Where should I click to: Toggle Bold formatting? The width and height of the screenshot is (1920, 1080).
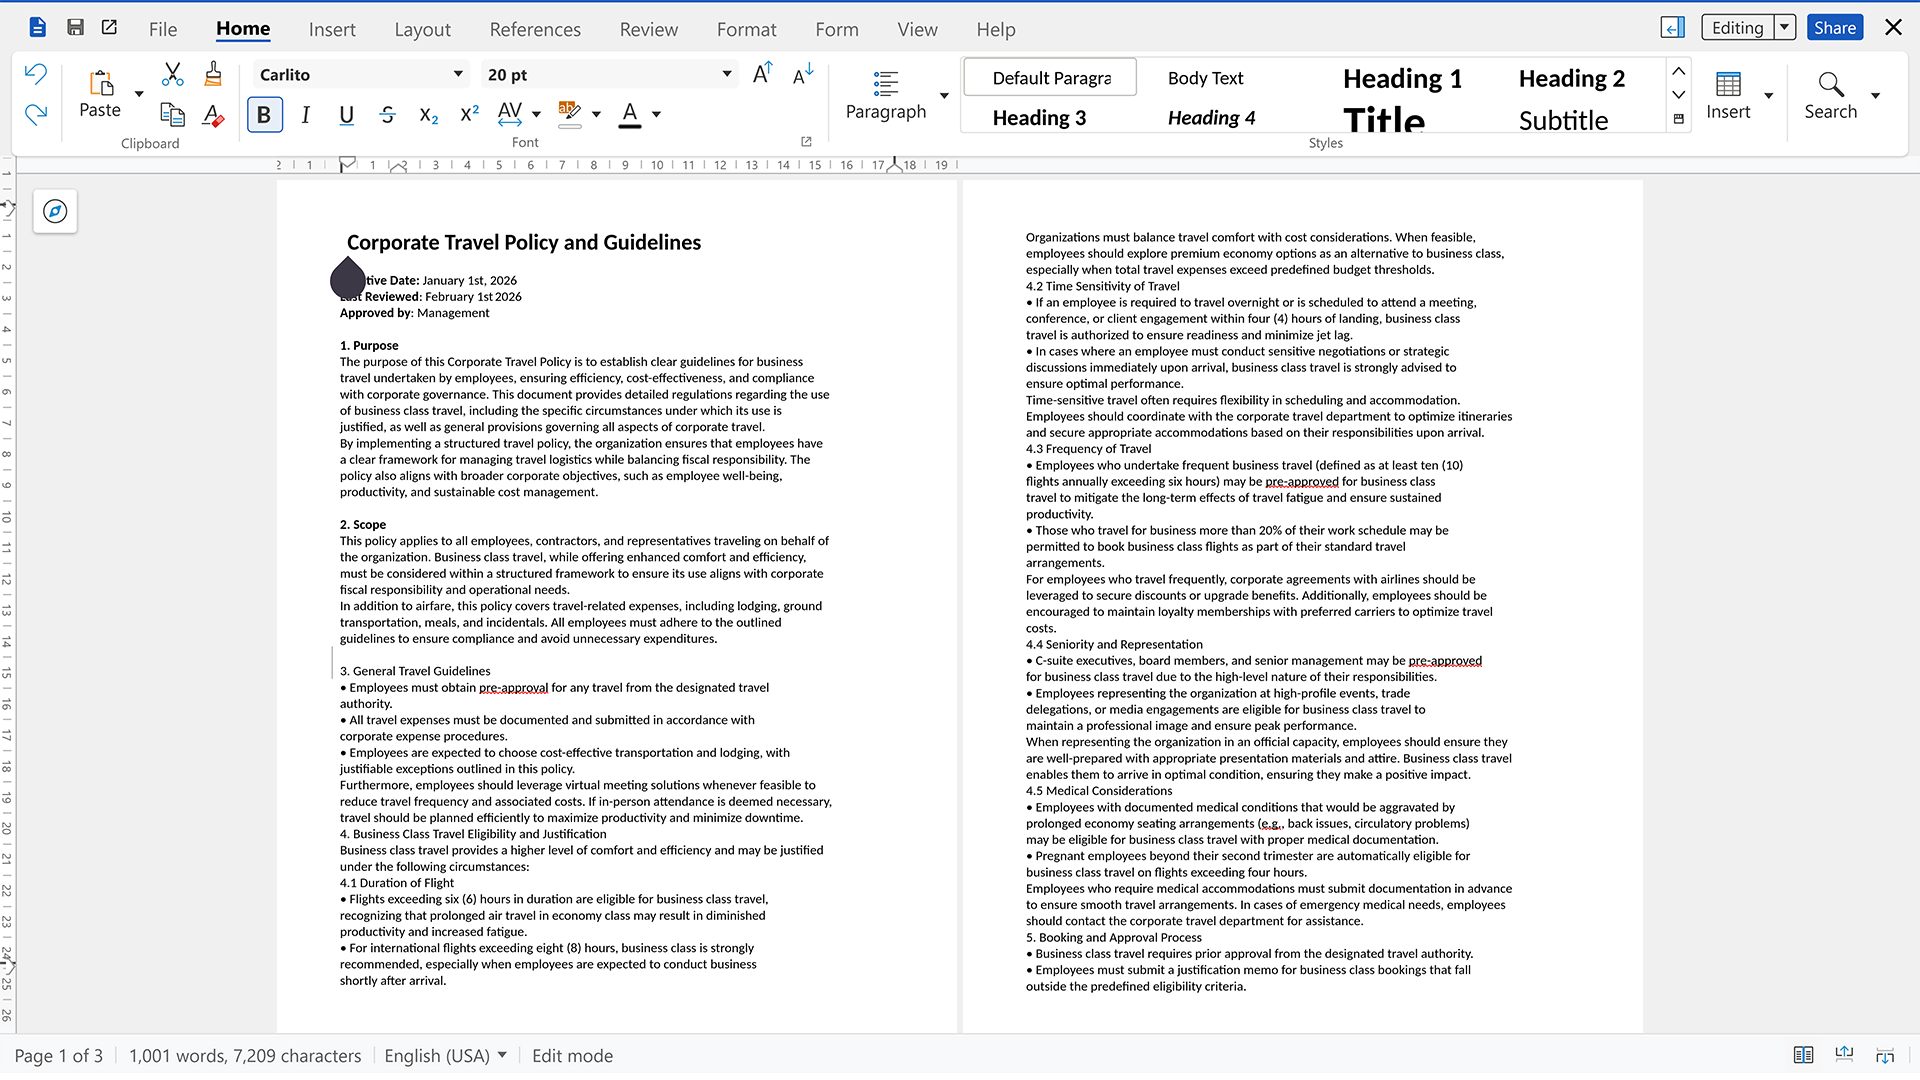[264, 115]
